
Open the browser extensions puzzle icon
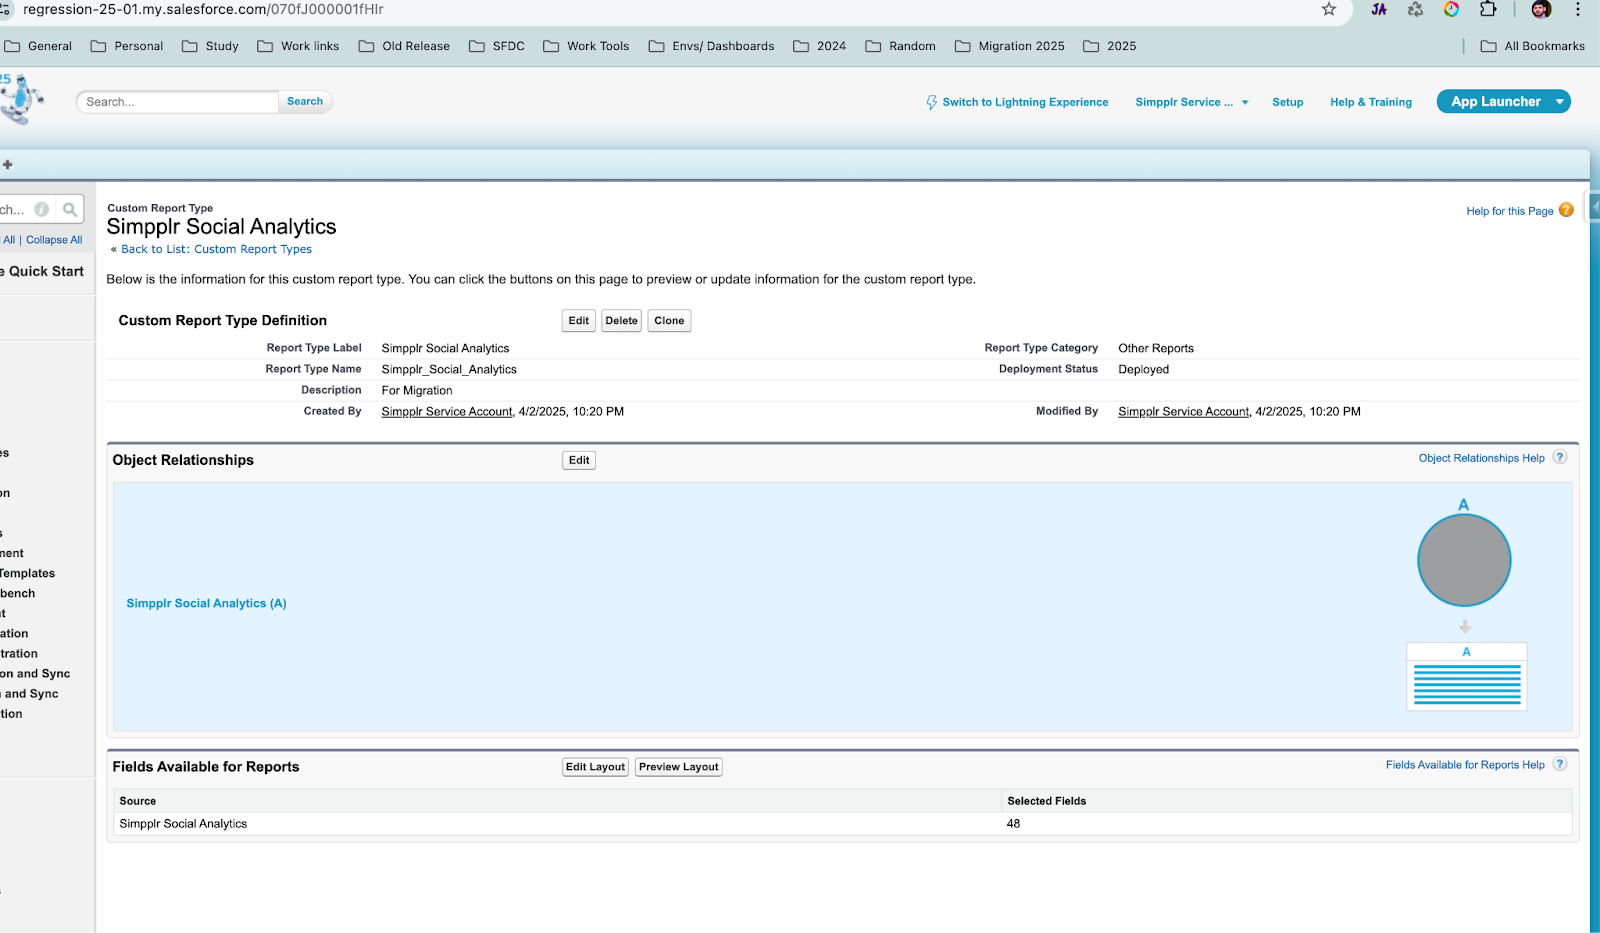click(1488, 9)
